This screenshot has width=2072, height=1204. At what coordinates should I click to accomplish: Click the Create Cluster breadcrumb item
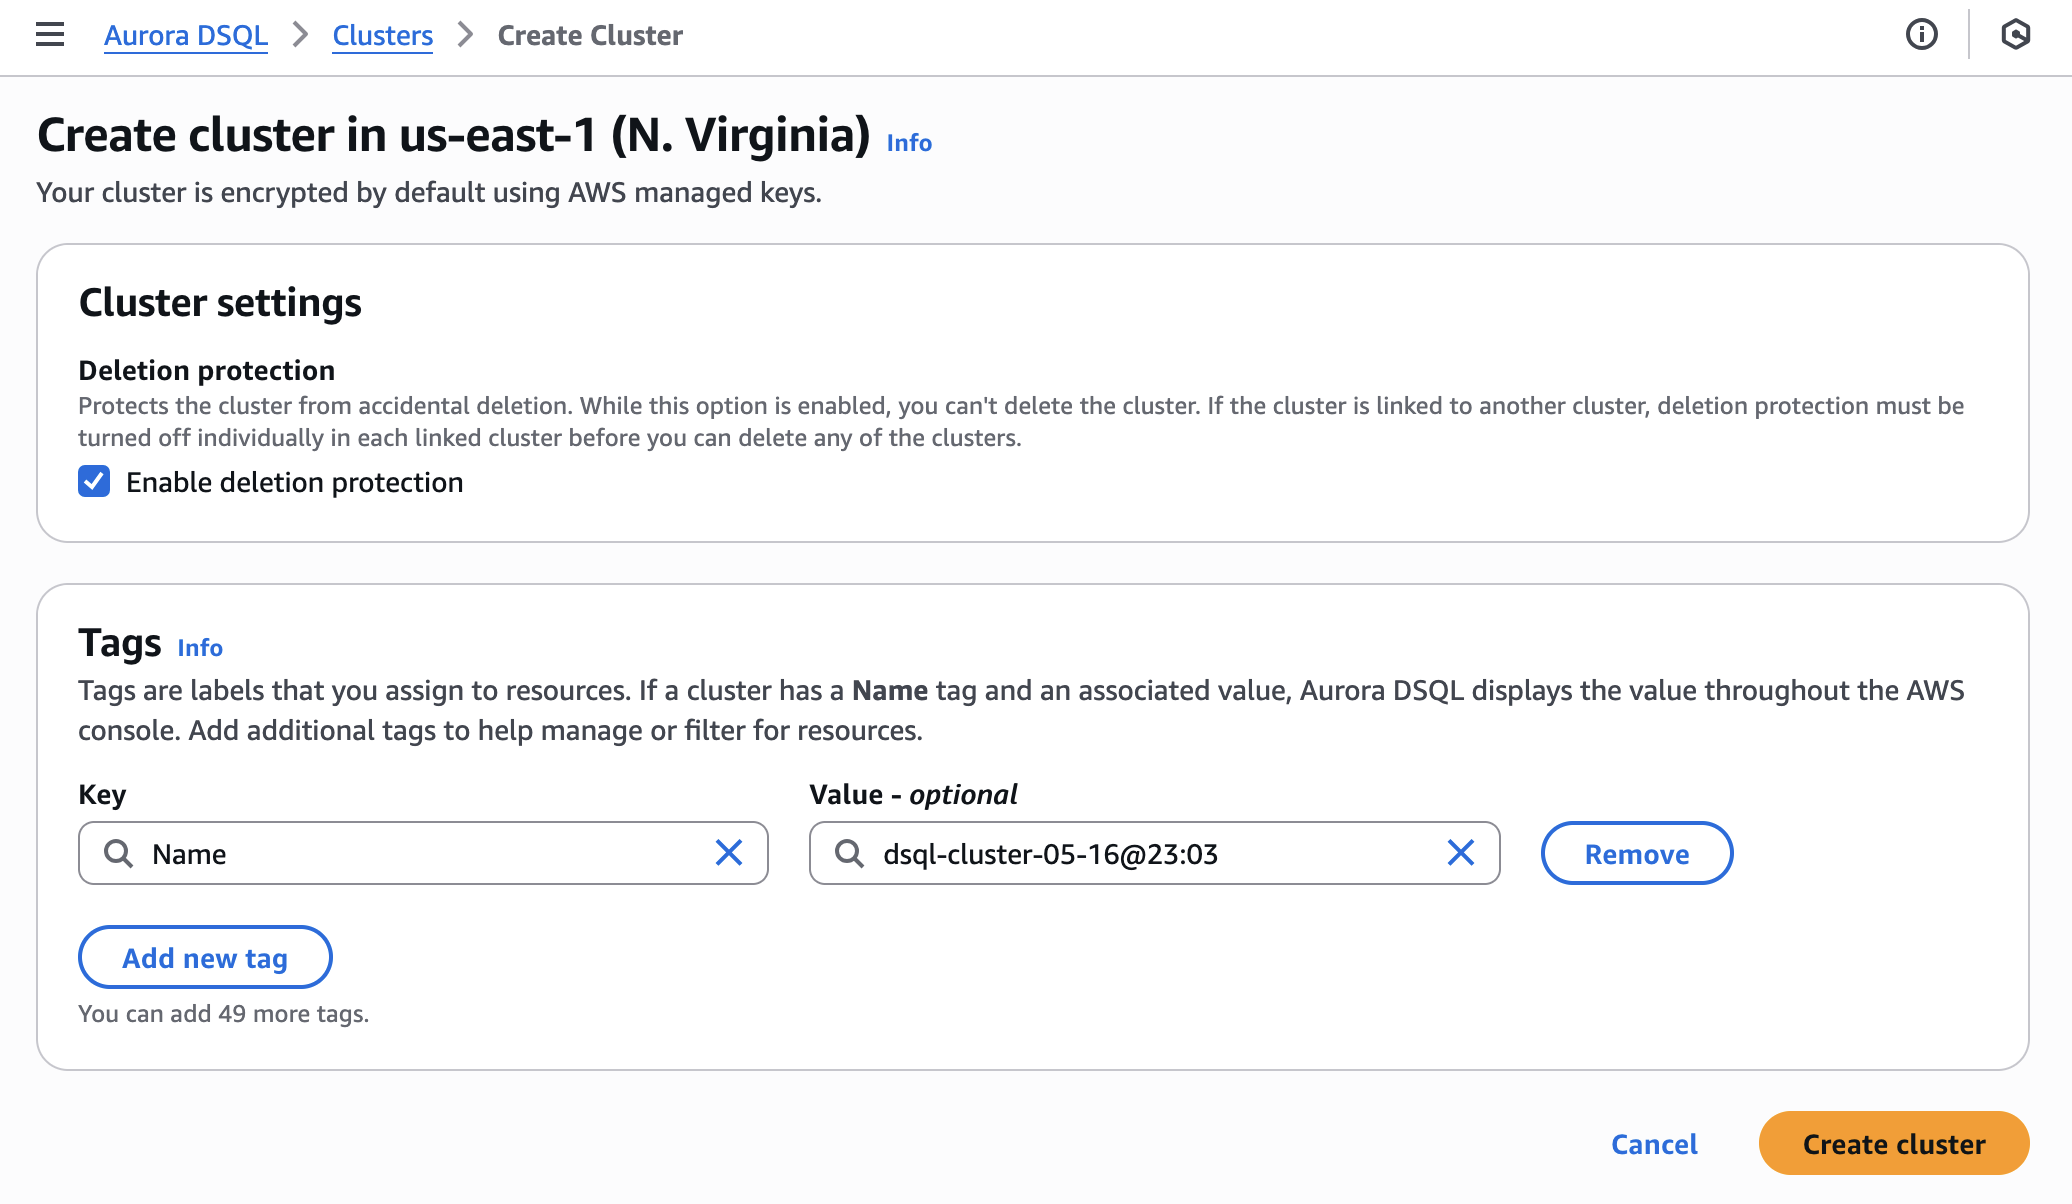coord(590,35)
